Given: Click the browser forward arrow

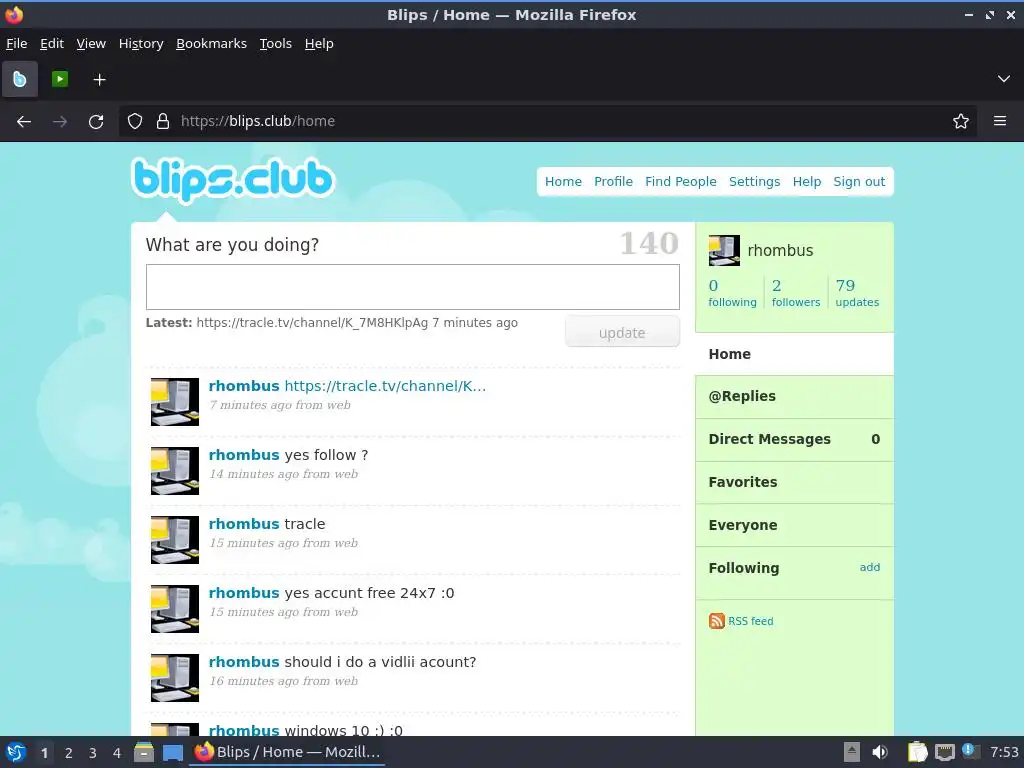Looking at the screenshot, I should click(60, 121).
